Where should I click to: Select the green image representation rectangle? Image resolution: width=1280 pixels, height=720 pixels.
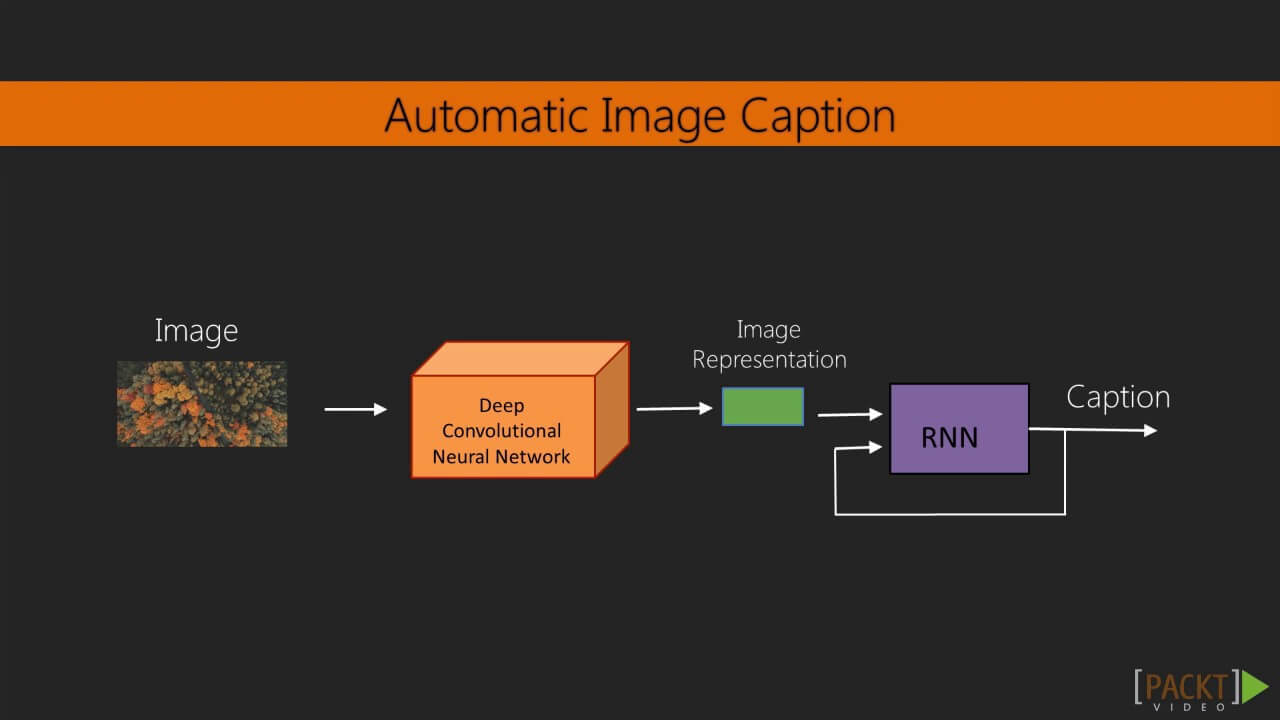(x=763, y=407)
